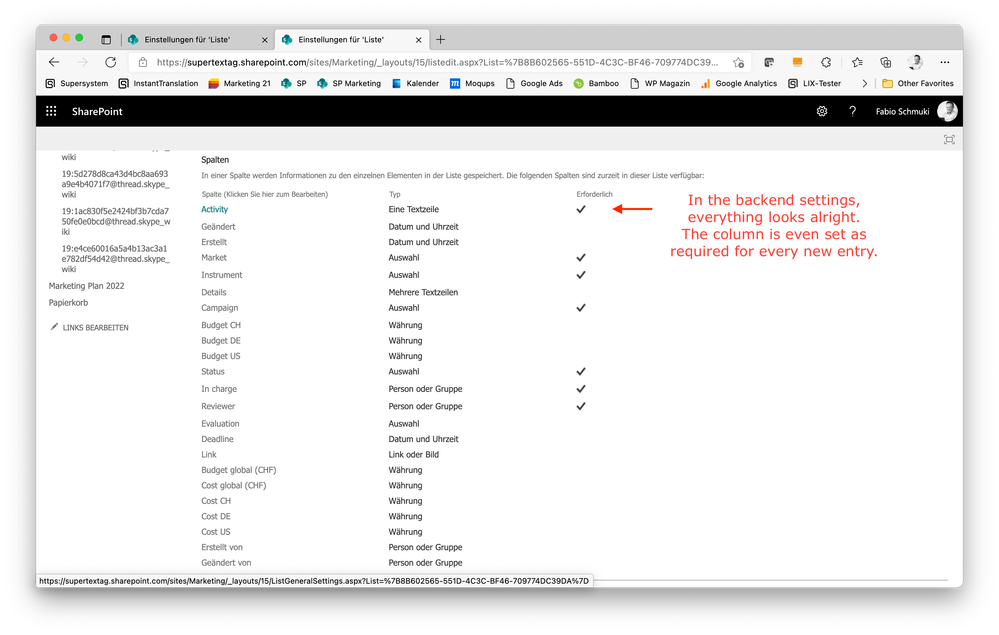Open the Moqups bookmark

(472, 83)
